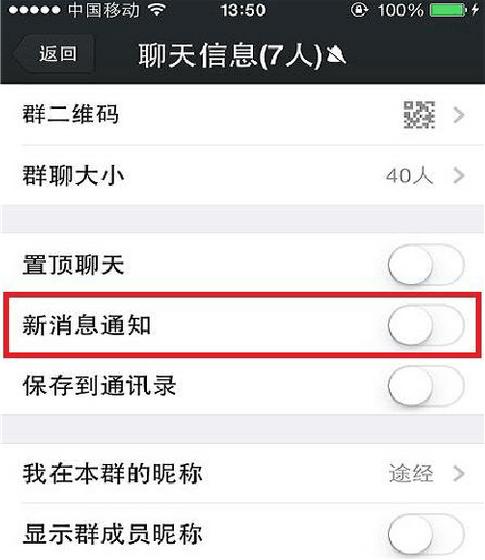Toggle the 显示群成员昵称 switch

click(x=426, y=535)
